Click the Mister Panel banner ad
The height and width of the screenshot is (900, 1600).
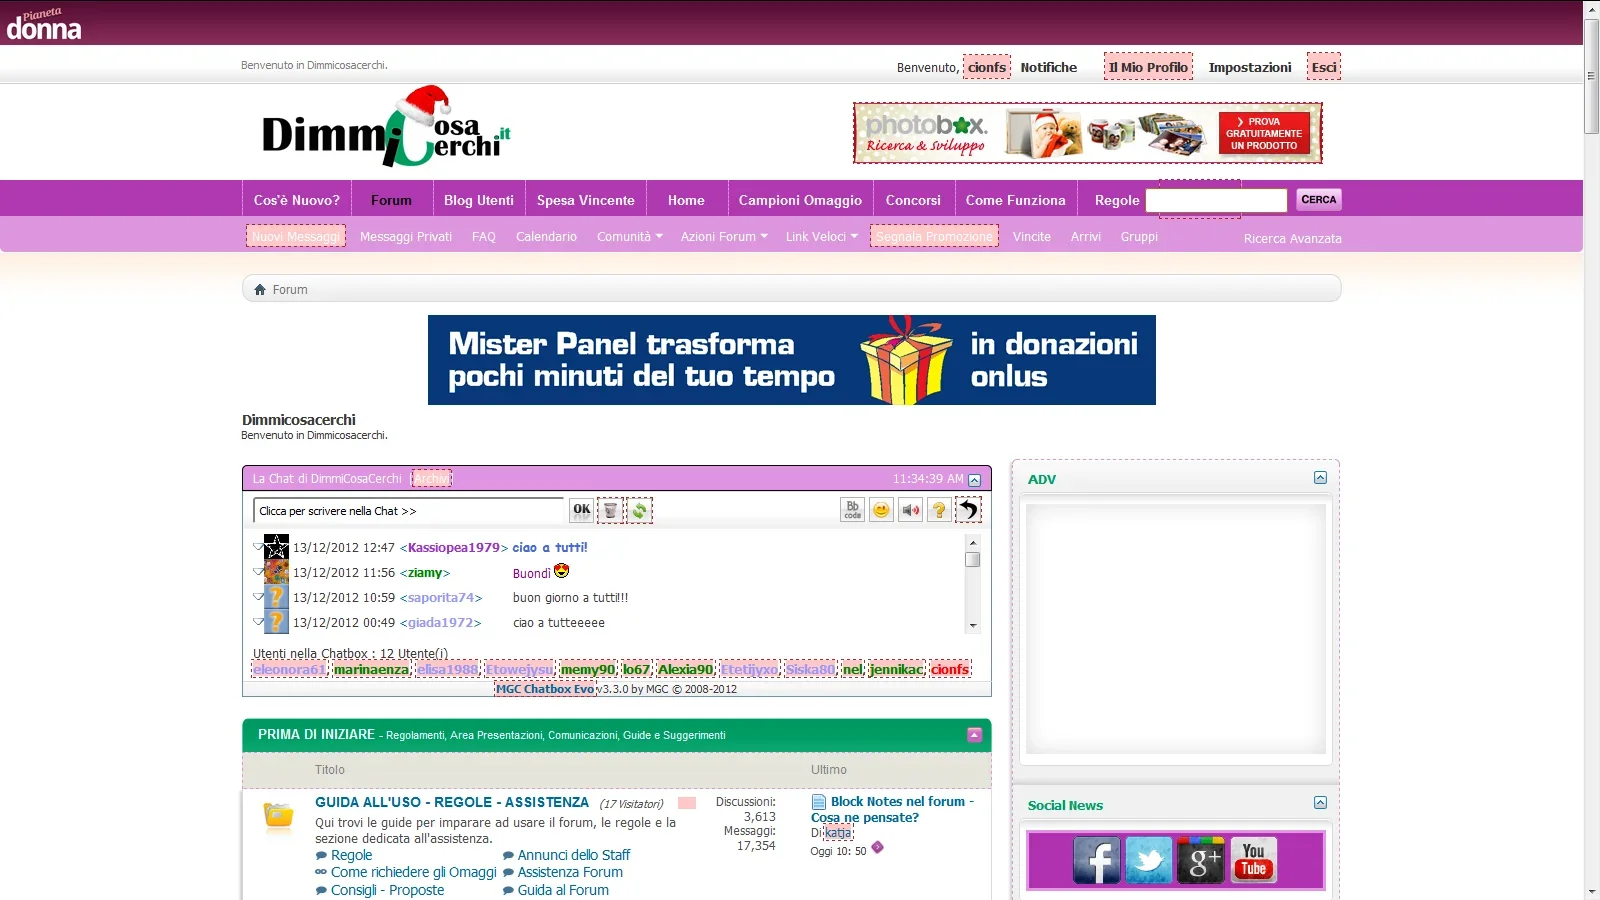792,360
